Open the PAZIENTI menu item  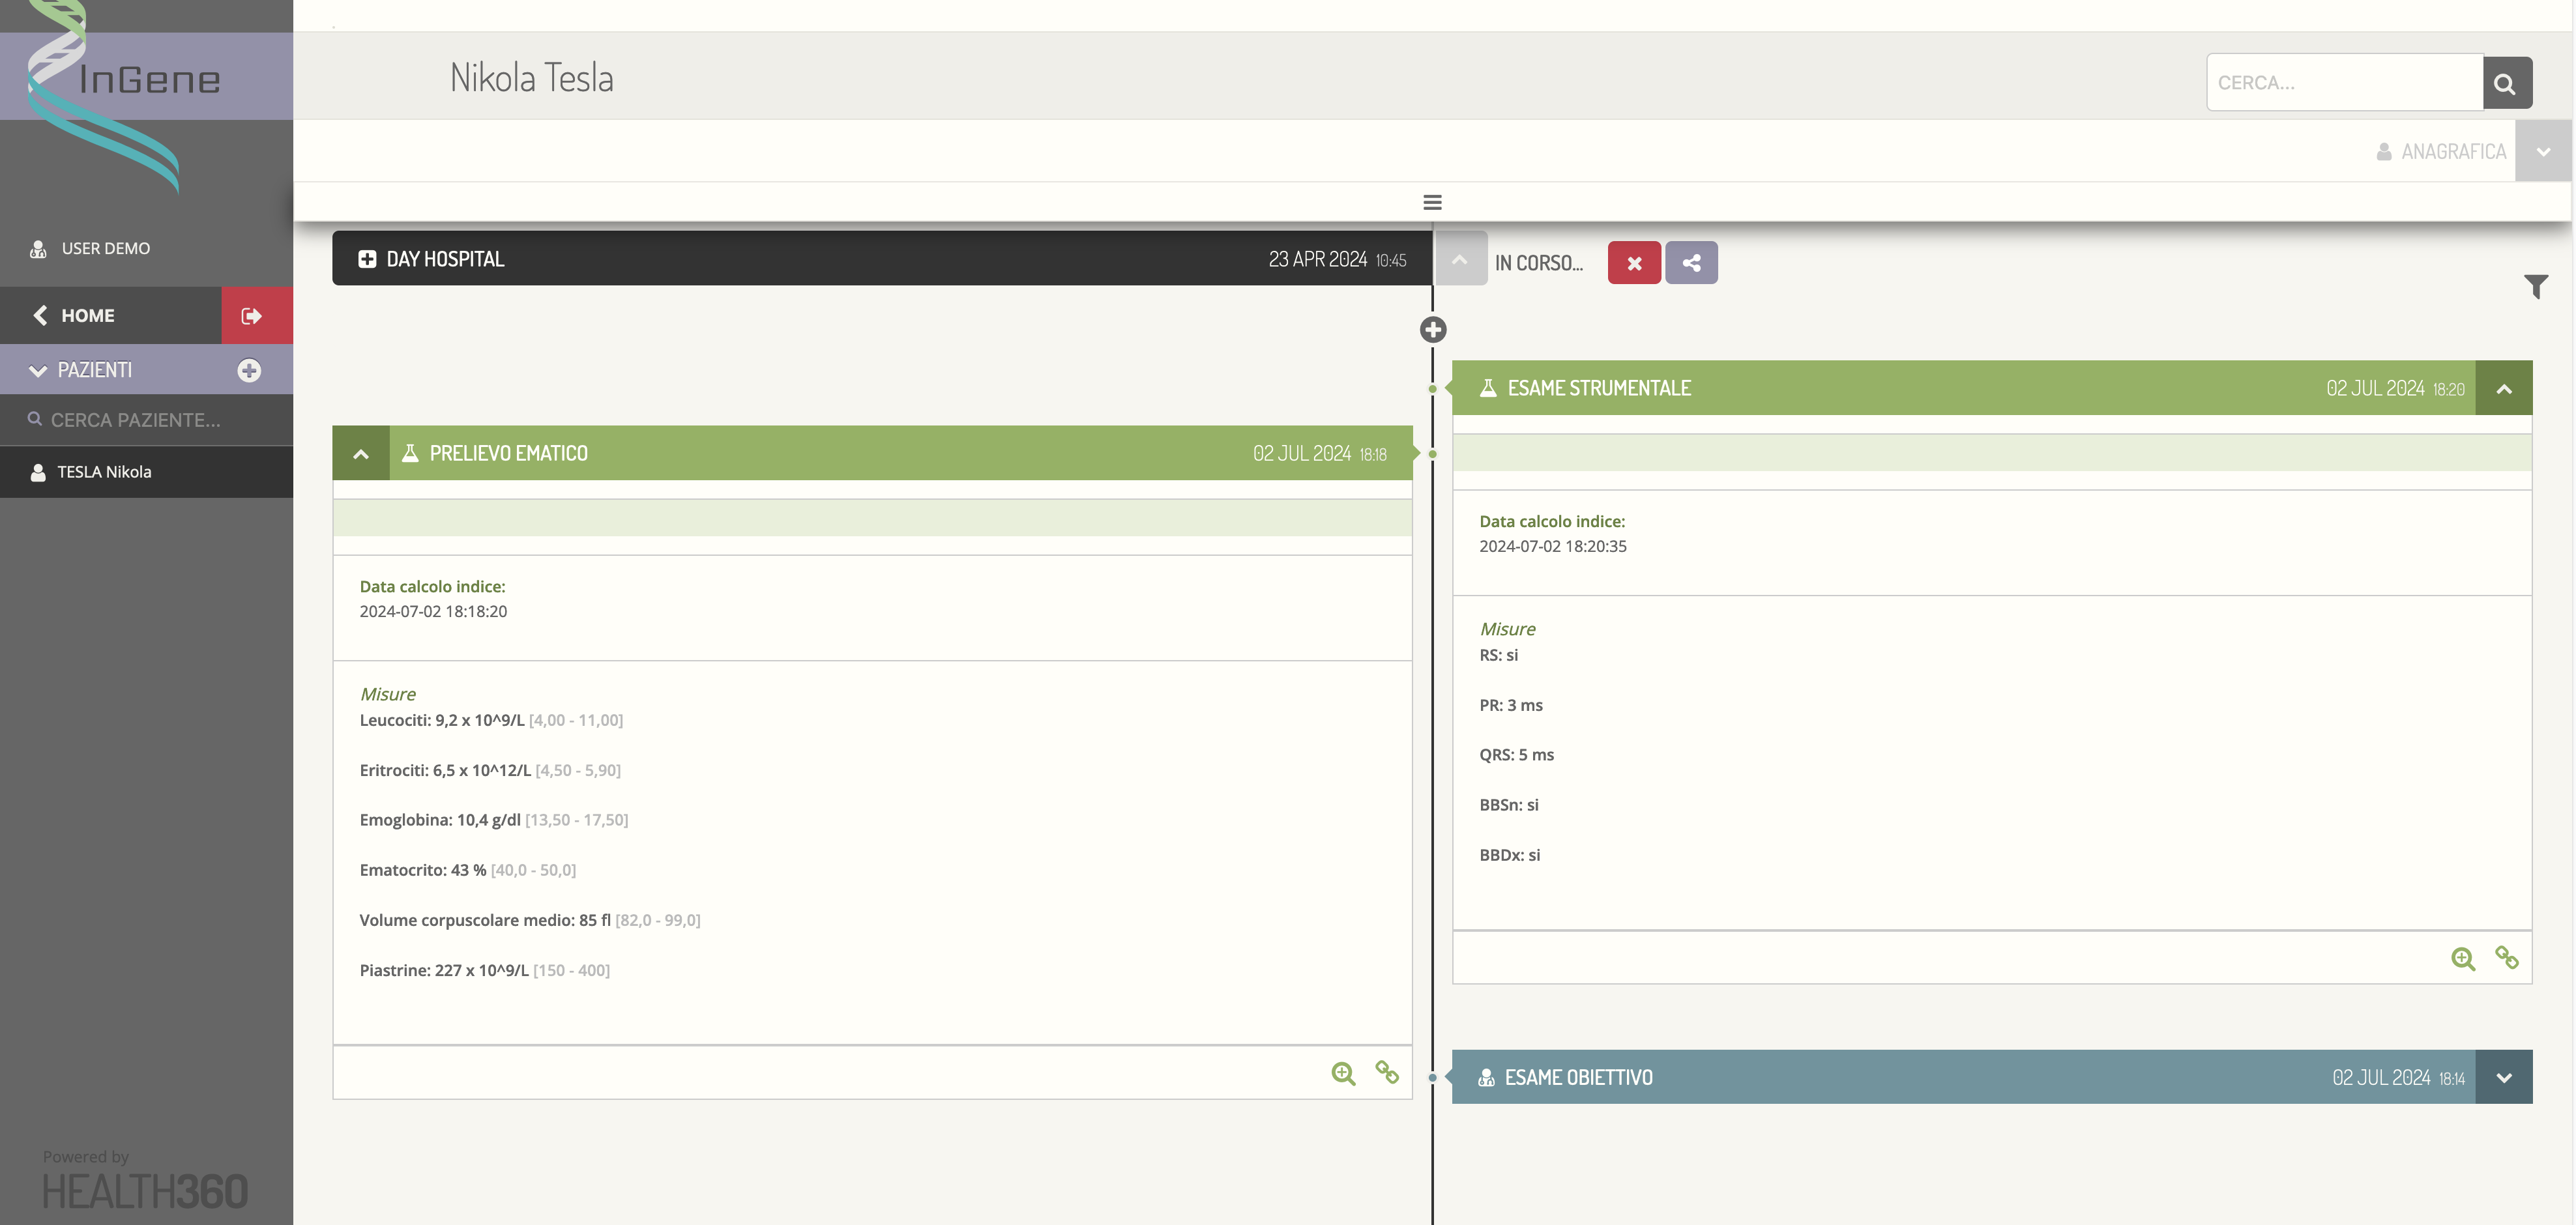[95, 370]
